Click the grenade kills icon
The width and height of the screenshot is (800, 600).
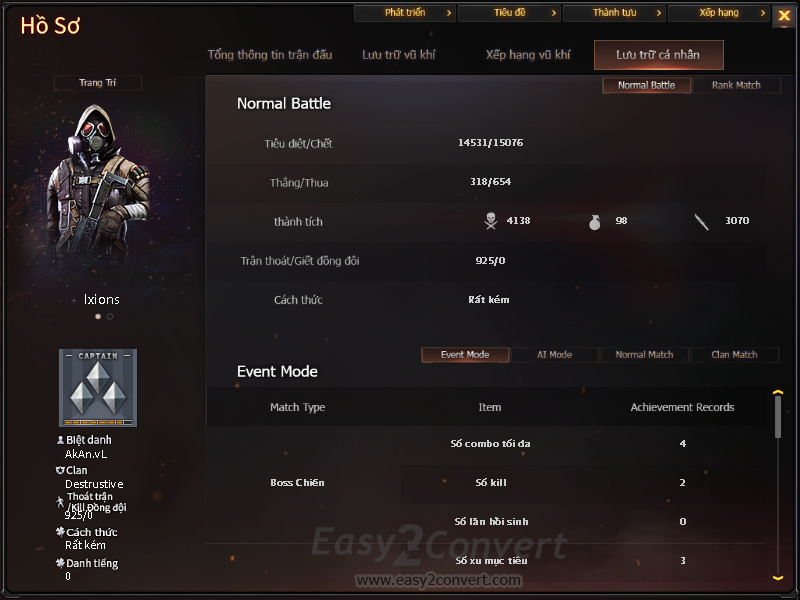coord(594,222)
